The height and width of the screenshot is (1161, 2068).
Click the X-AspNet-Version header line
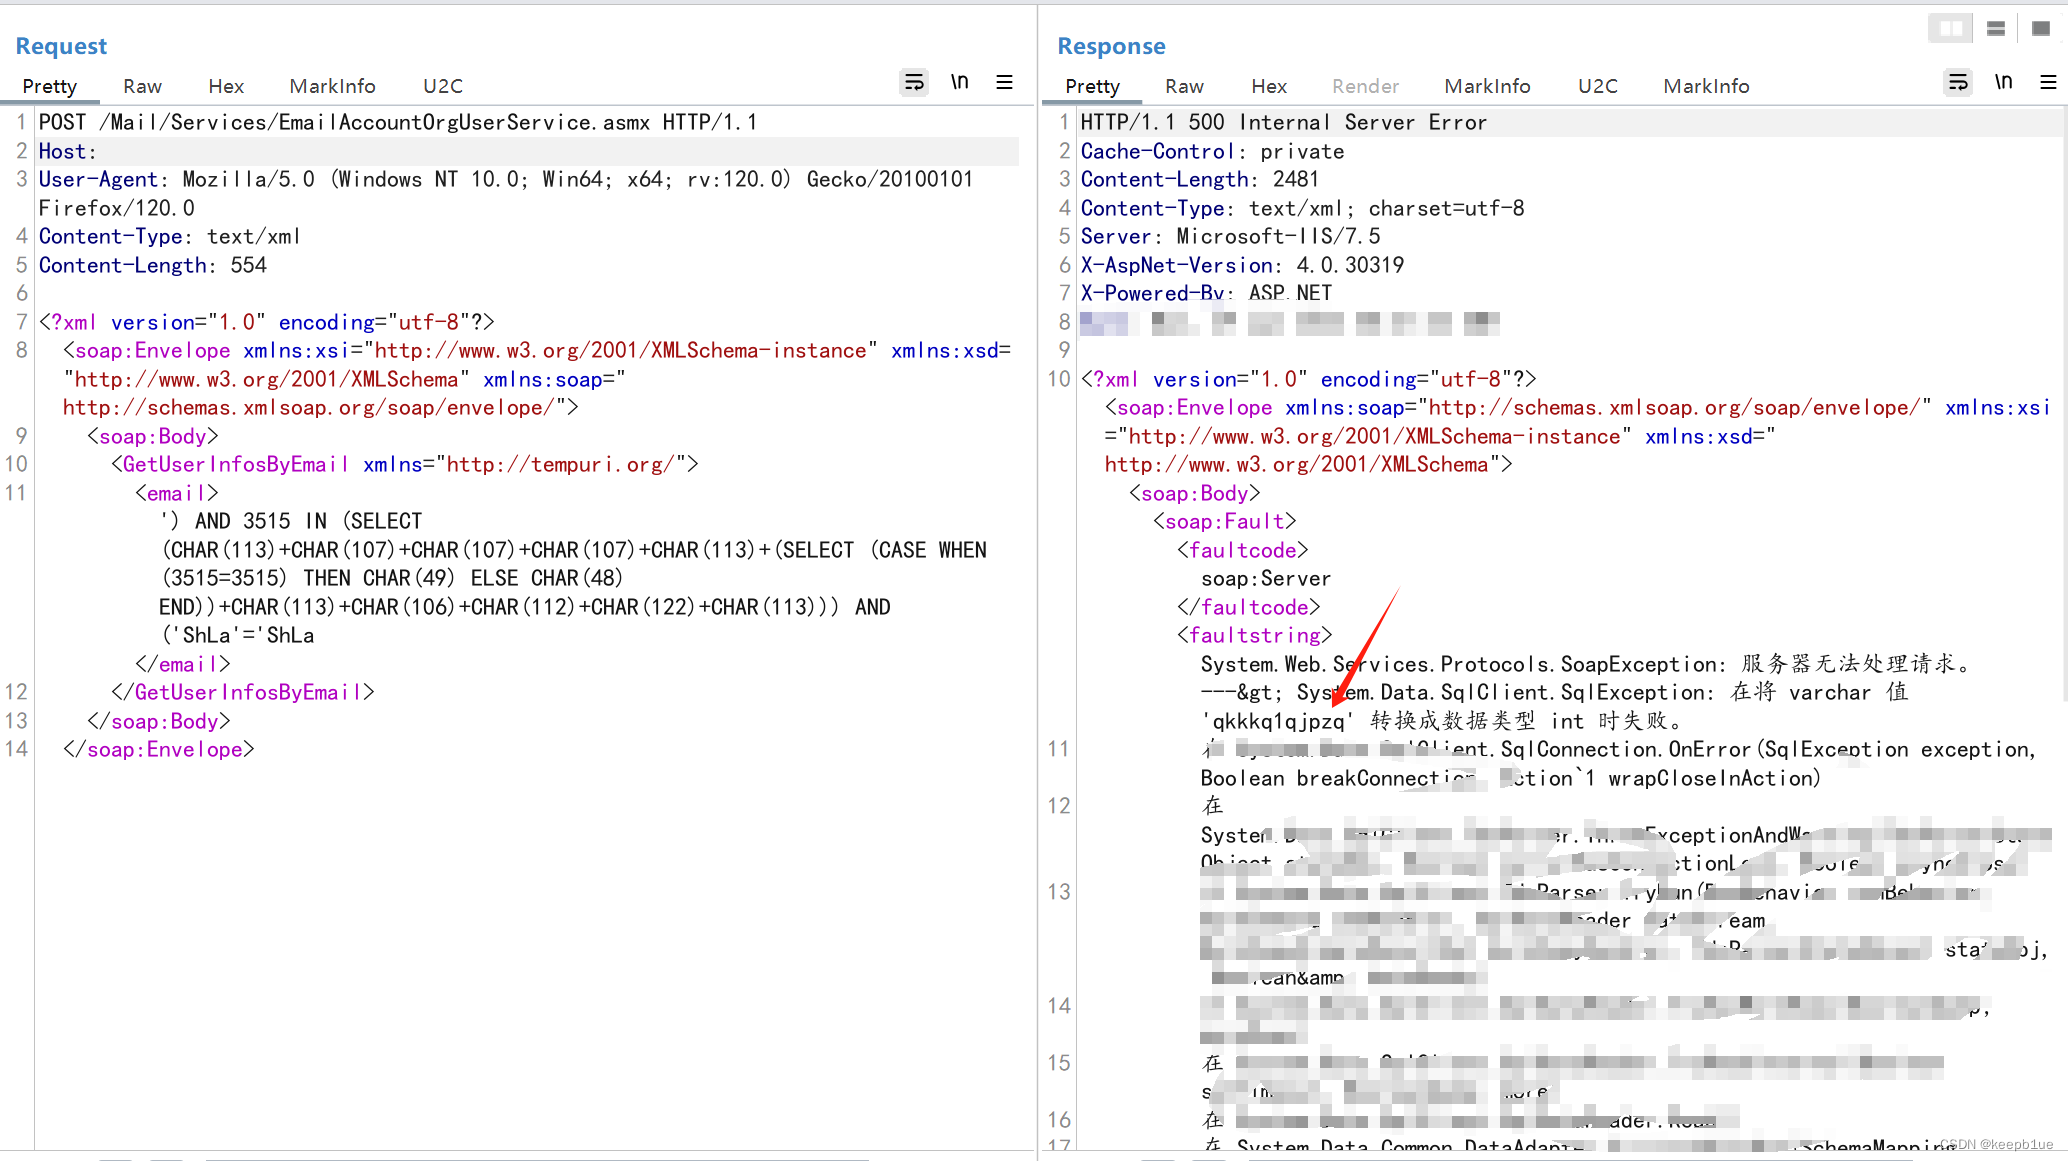point(1243,265)
